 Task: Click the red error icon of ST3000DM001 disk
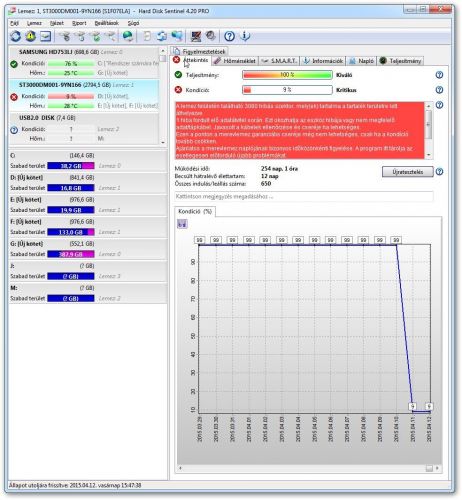click(x=14, y=97)
